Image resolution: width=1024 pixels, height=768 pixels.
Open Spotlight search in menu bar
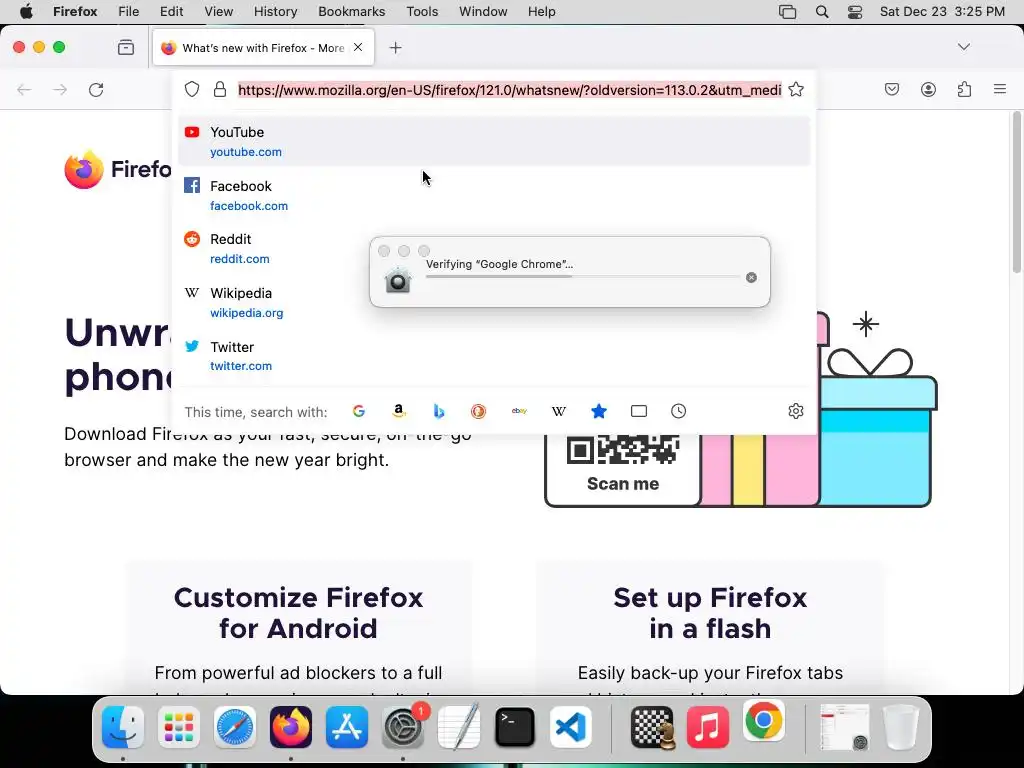tap(822, 12)
